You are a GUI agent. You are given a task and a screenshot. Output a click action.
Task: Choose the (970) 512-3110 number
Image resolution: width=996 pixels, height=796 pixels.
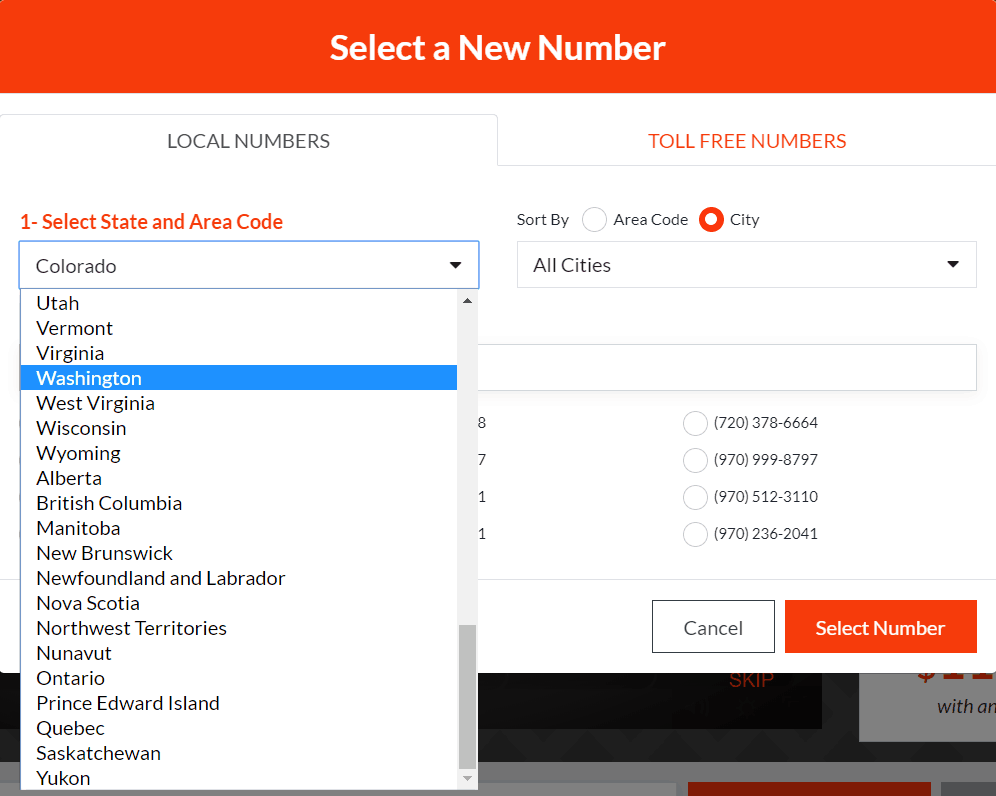(695, 497)
